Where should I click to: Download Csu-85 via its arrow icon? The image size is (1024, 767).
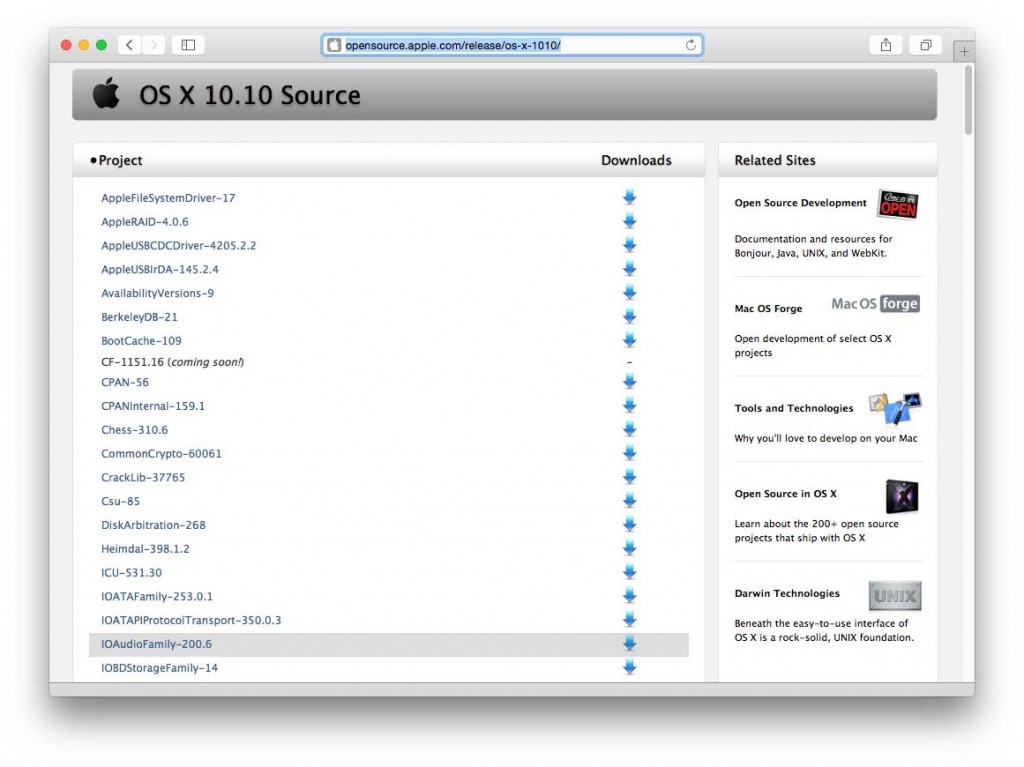click(x=630, y=500)
